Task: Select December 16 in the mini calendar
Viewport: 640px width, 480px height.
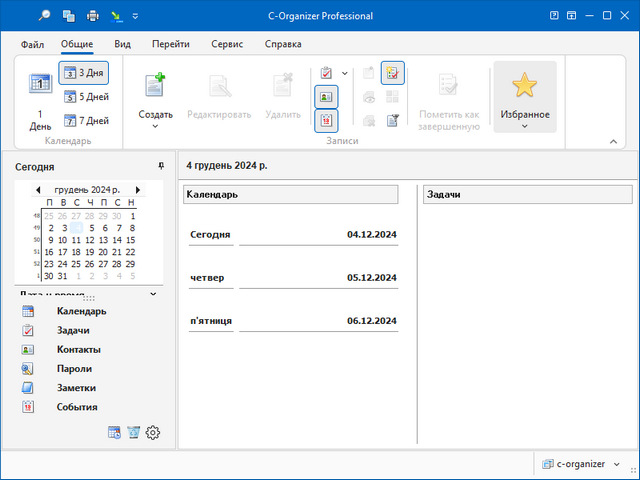Action: tap(50, 252)
